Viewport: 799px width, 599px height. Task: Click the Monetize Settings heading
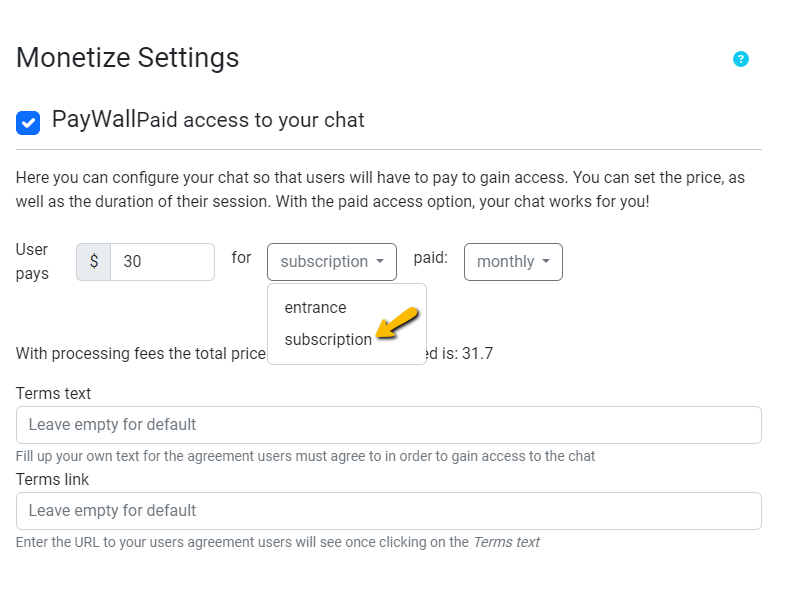[127, 58]
